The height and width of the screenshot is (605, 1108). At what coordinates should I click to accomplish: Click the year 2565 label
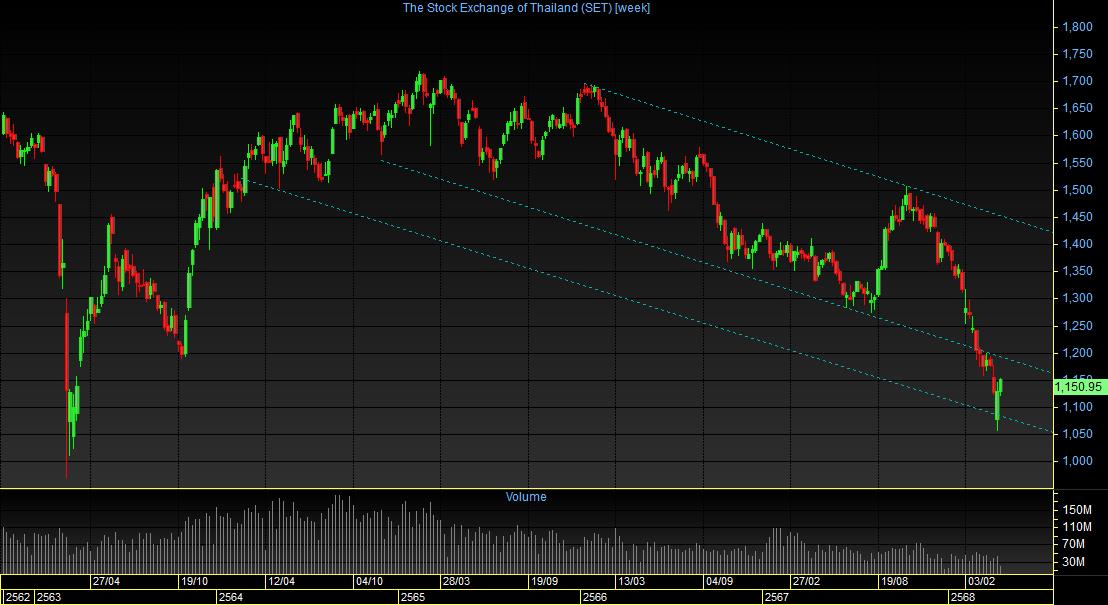(x=413, y=597)
